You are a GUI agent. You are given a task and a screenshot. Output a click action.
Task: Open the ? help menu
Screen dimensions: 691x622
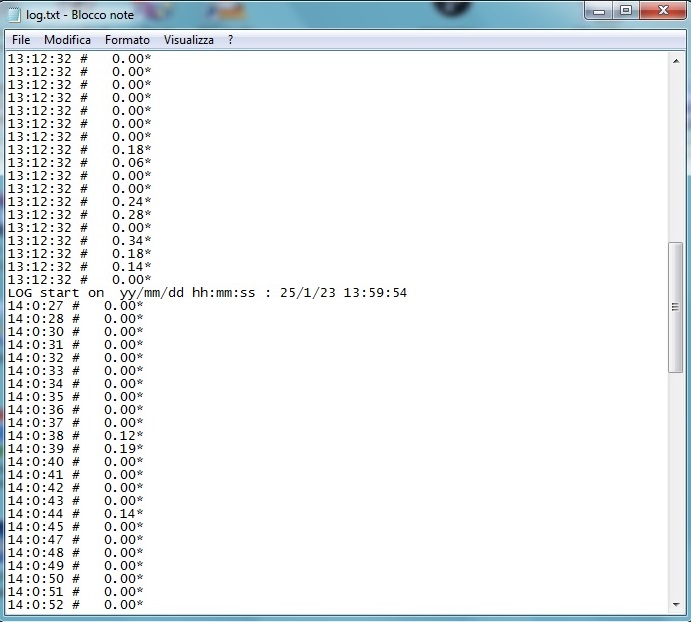[230, 40]
